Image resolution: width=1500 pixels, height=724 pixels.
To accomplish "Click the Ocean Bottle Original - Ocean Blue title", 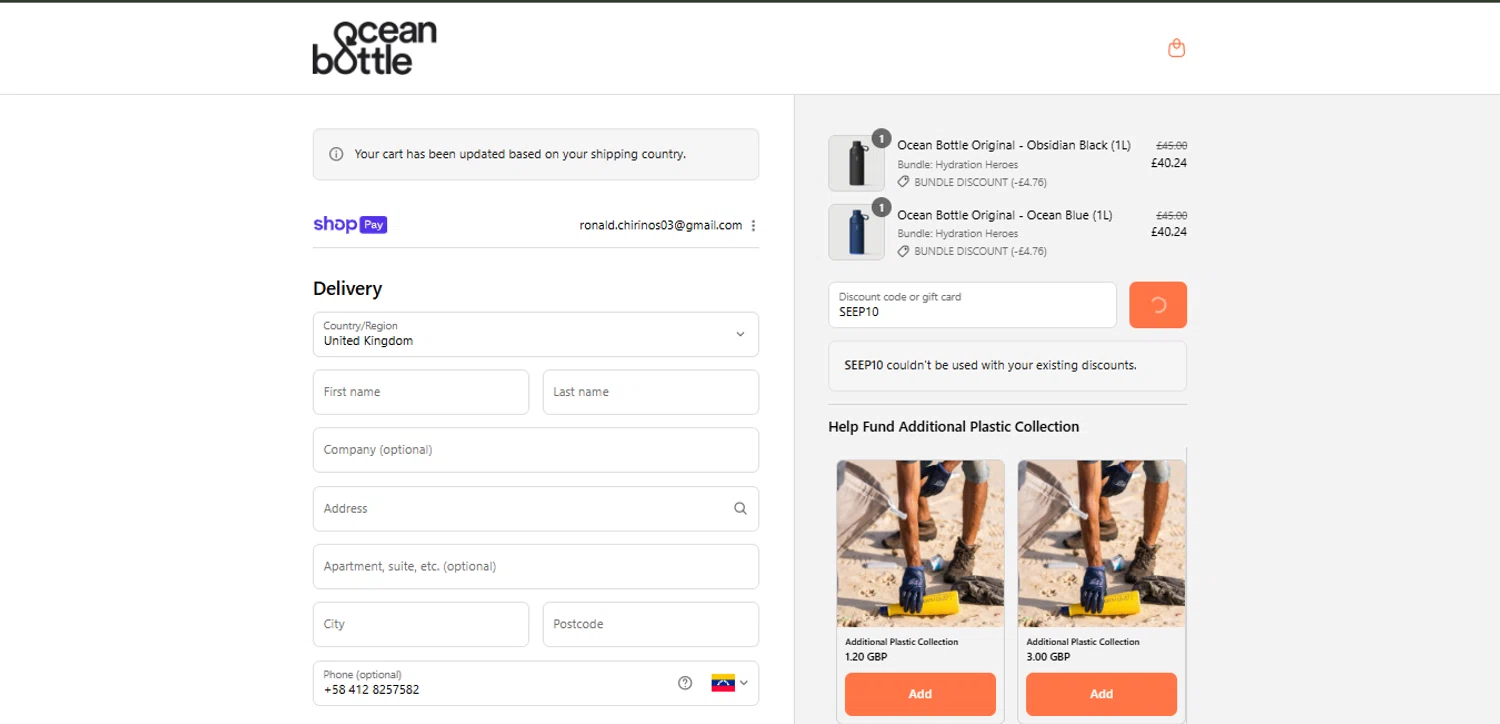I will 1004,215.
